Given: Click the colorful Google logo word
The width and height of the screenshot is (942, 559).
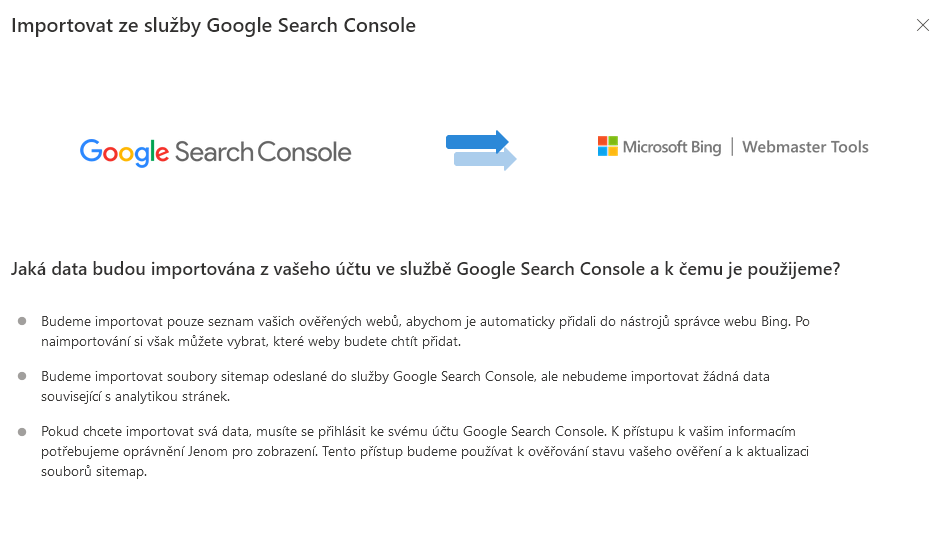Looking at the screenshot, I should (x=124, y=153).
